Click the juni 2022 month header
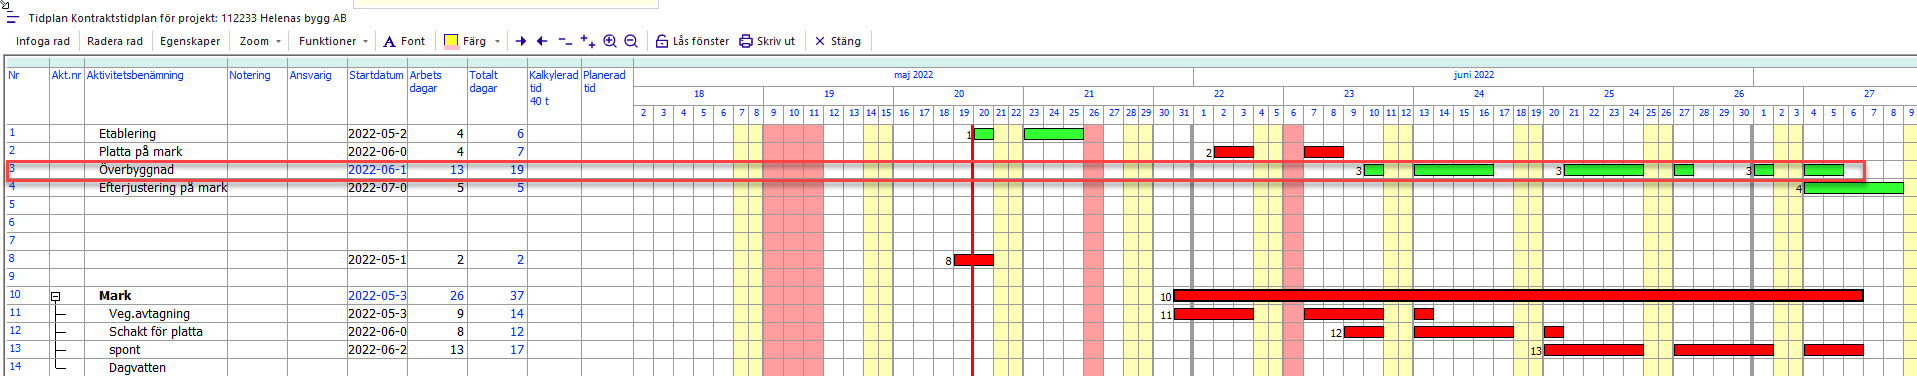Viewport: 1917px width, 376px height. [x=1473, y=75]
